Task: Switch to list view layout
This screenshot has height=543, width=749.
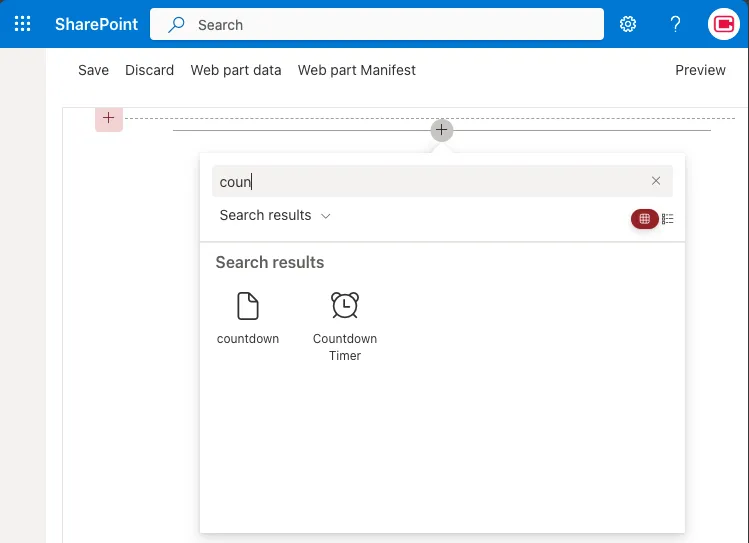Action: point(668,219)
